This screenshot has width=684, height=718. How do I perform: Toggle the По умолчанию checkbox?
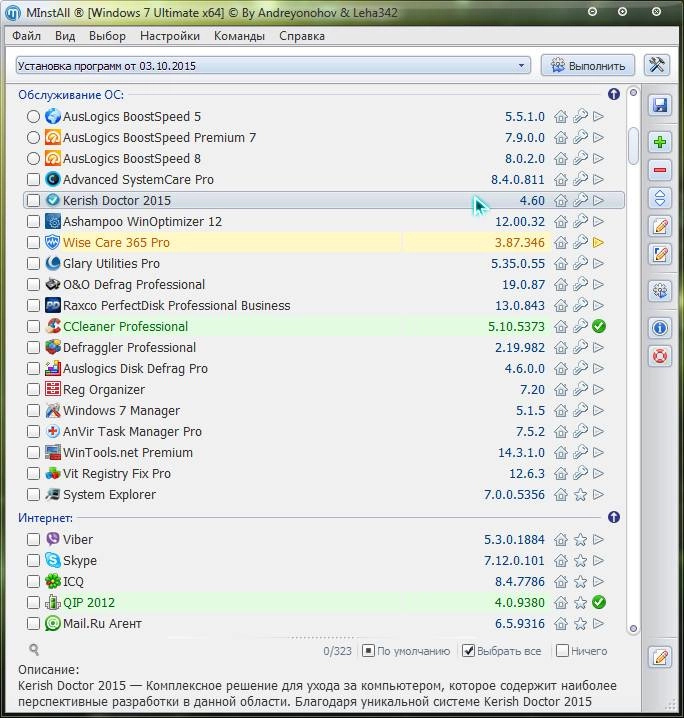pyautogui.click(x=368, y=651)
